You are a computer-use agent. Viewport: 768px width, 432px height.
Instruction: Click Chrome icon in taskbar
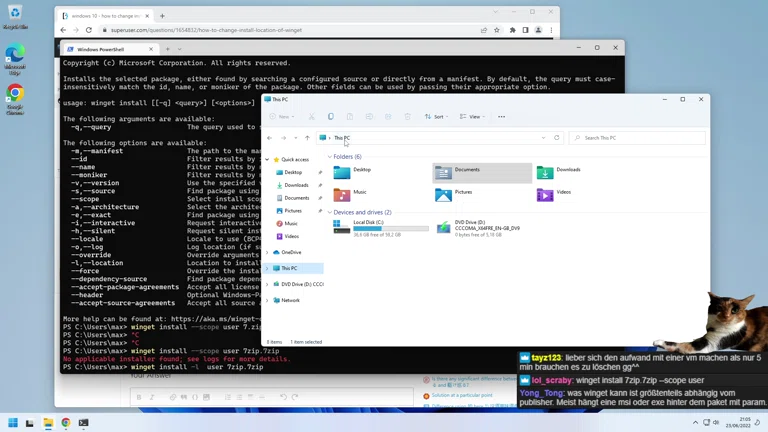(x=66, y=423)
